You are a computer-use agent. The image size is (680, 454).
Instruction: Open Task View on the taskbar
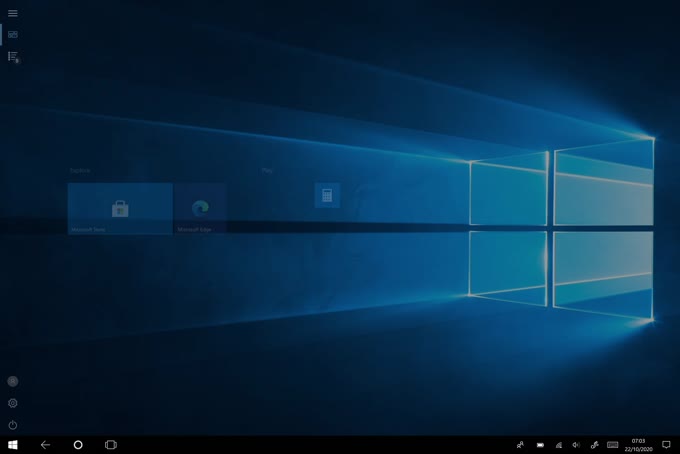click(x=111, y=444)
